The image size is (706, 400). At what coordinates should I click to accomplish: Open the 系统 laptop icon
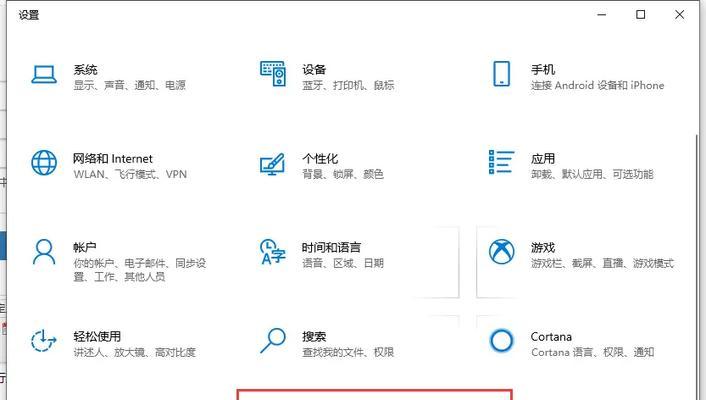44,74
